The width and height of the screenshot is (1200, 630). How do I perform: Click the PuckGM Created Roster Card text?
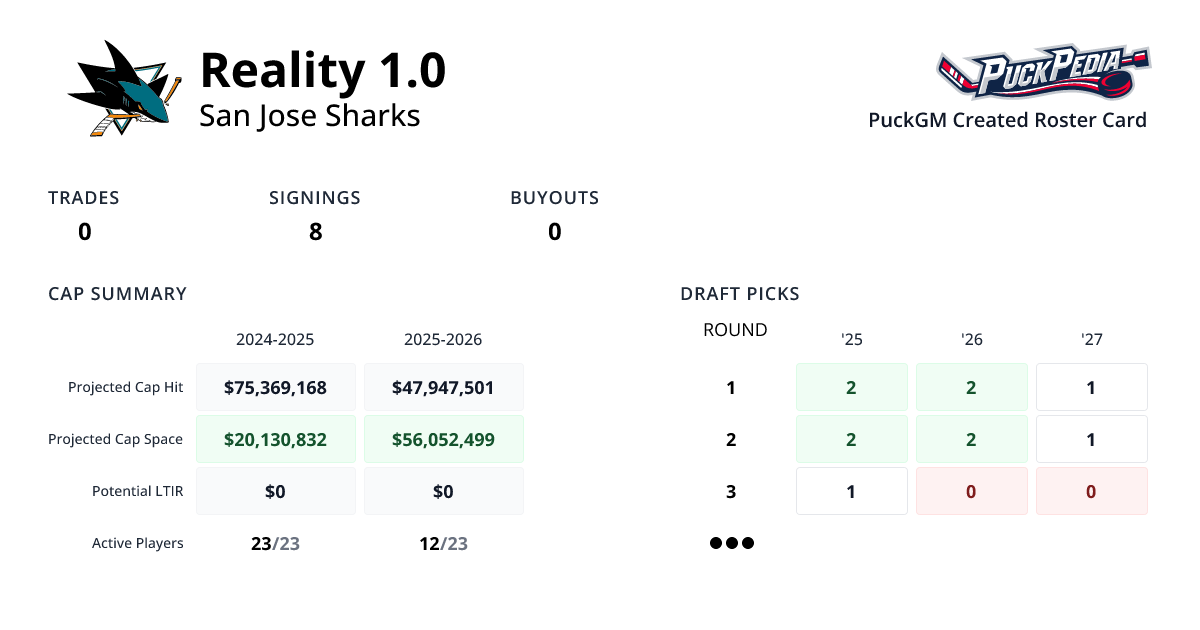1007,120
